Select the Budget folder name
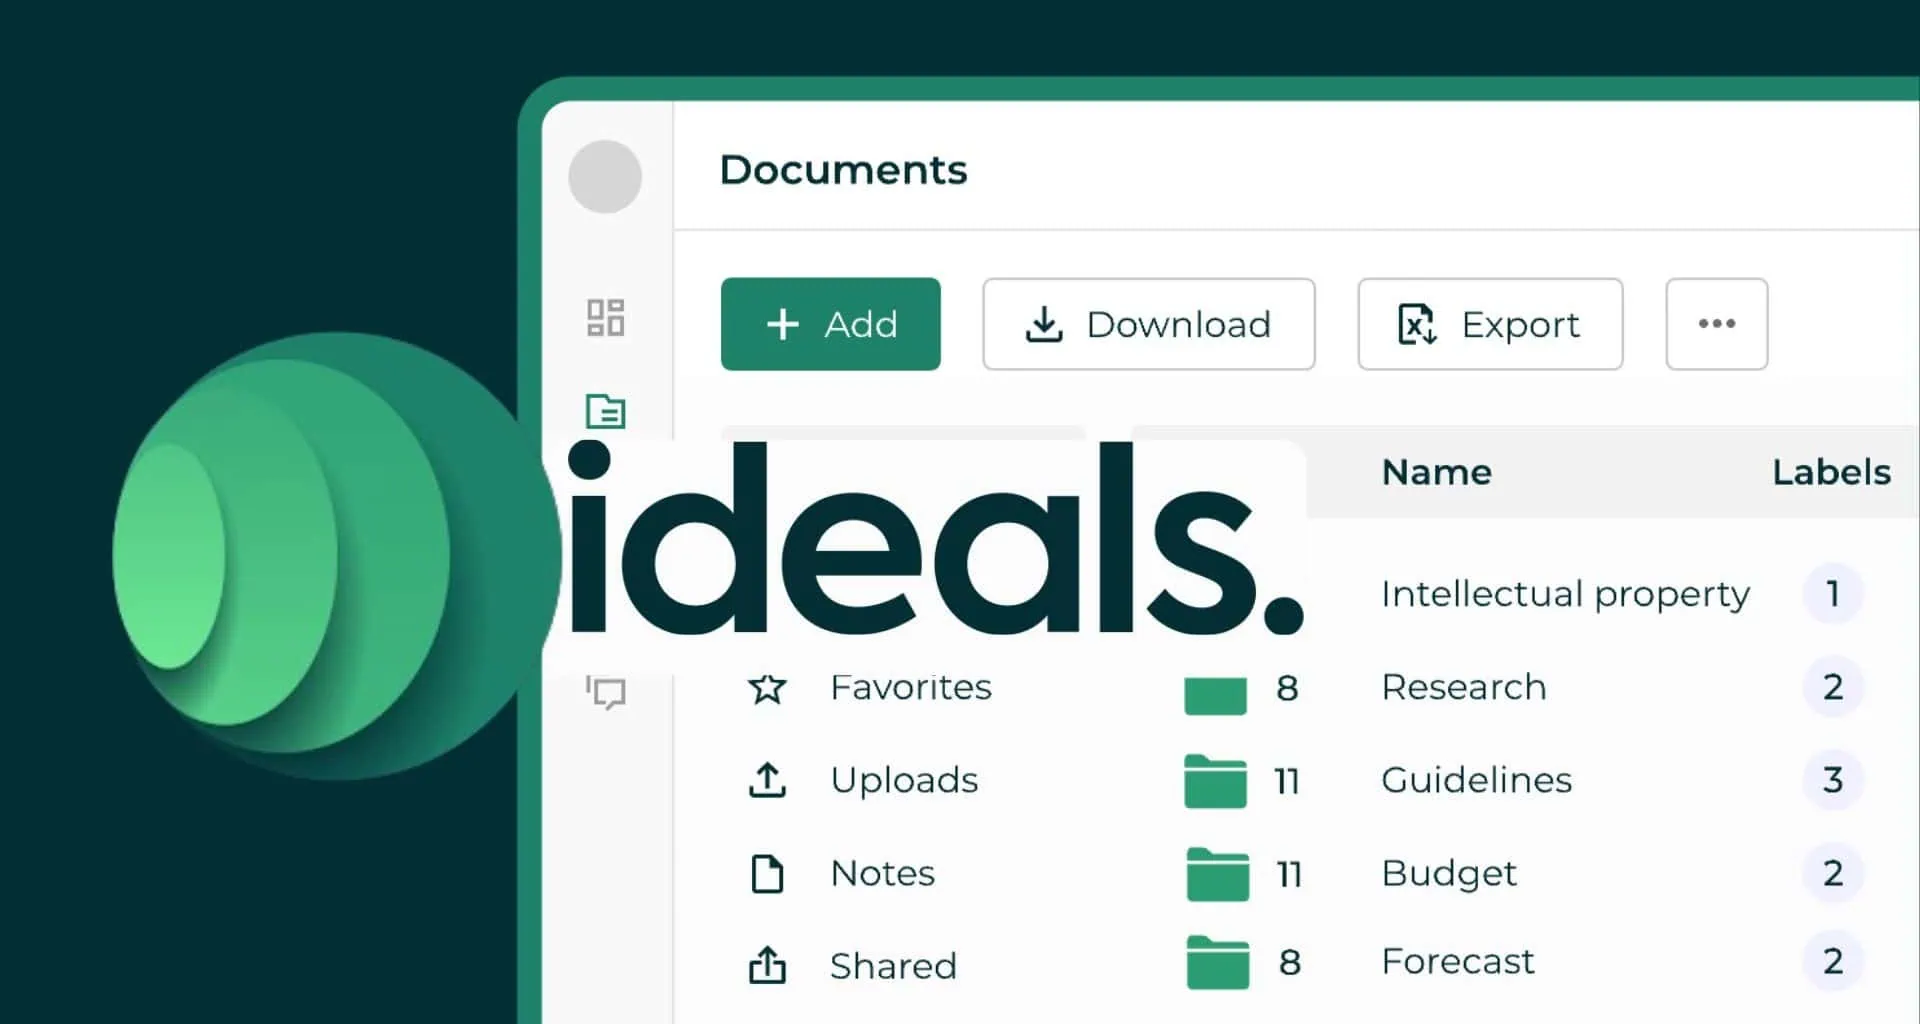The image size is (1920, 1024). tap(1449, 874)
